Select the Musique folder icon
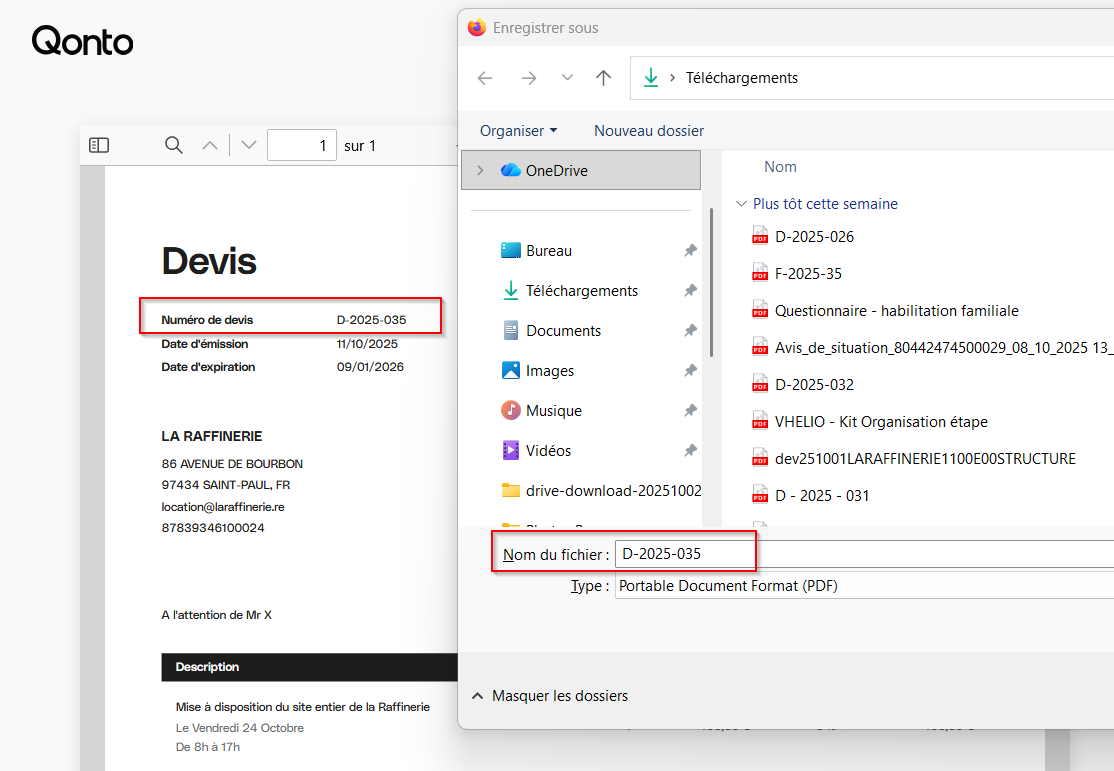The width and height of the screenshot is (1114, 771). click(511, 411)
